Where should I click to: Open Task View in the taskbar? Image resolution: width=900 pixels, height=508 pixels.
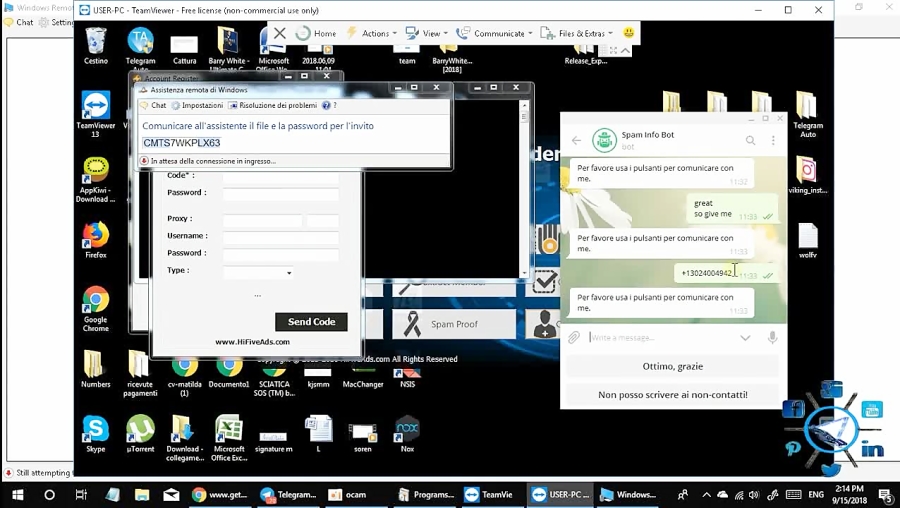click(x=81, y=495)
